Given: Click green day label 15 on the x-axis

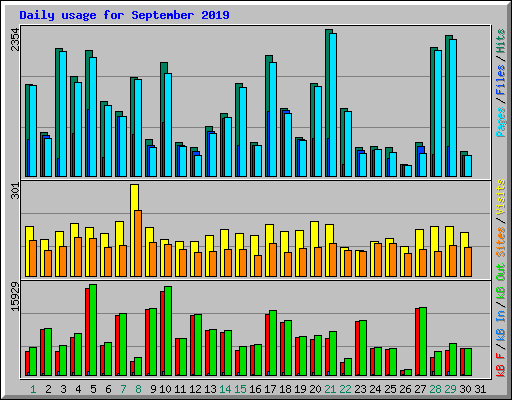Looking at the screenshot, I should tap(240, 389).
